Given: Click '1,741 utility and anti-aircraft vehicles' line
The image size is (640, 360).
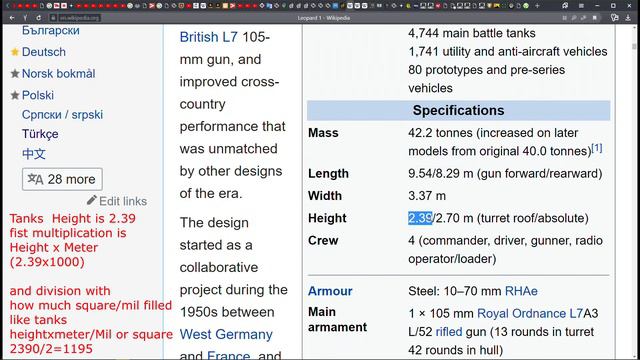Looking at the screenshot, I should pyautogui.click(x=508, y=52).
